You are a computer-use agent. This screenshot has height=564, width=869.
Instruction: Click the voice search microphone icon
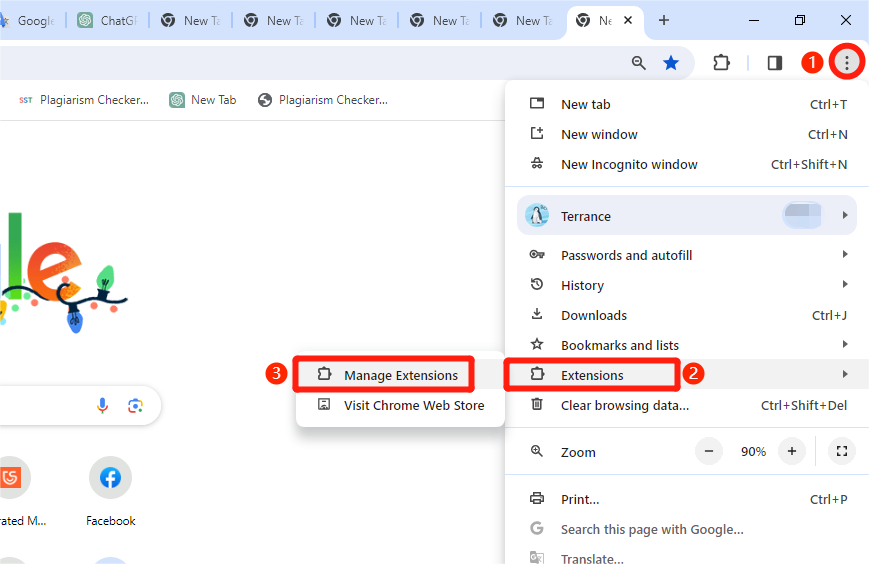click(102, 405)
